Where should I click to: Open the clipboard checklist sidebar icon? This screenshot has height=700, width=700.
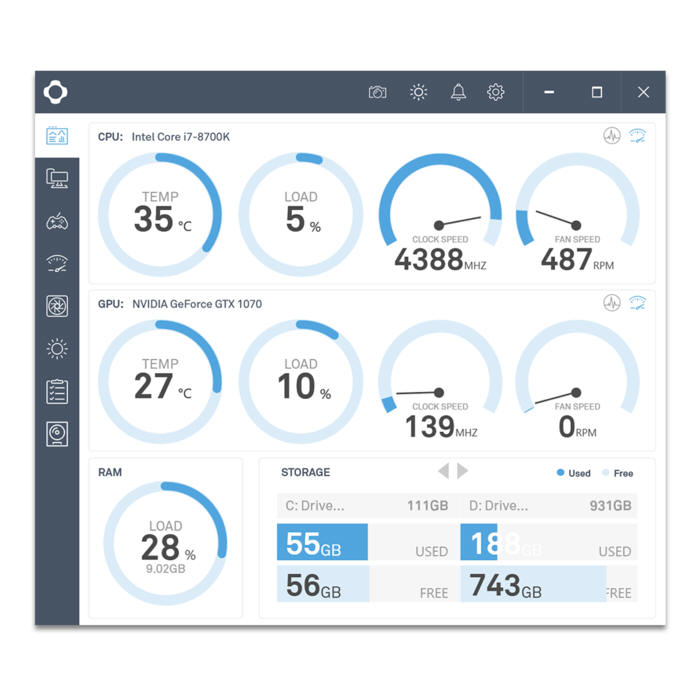pos(57,391)
